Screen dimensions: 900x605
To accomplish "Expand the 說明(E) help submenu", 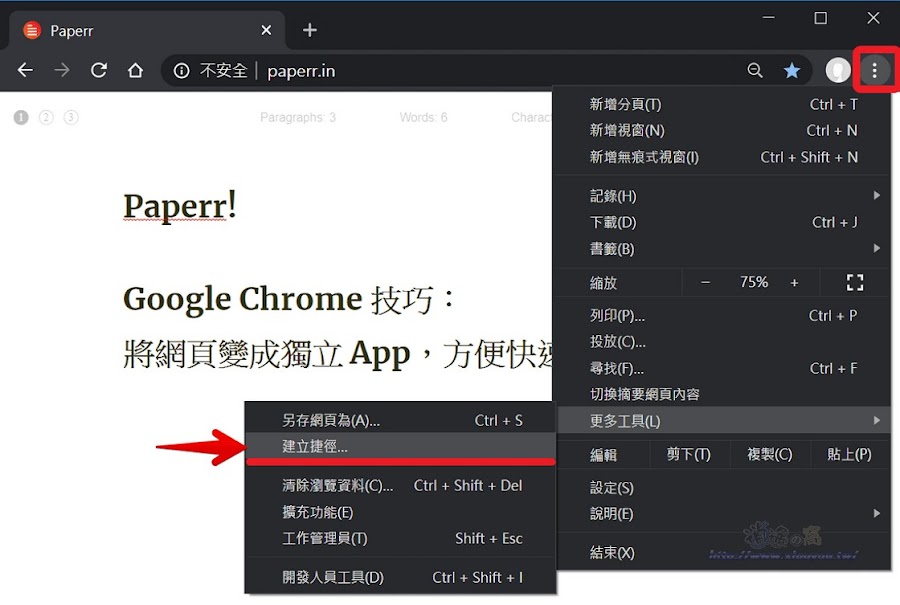I will [x=723, y=514].
